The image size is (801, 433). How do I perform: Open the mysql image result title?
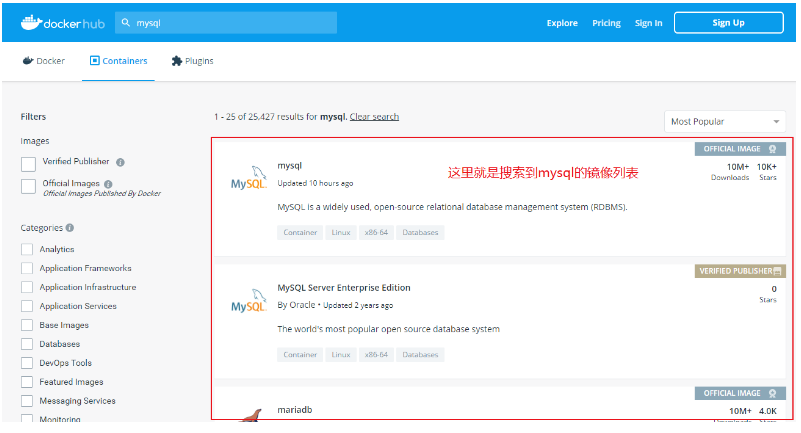[290, 165]
